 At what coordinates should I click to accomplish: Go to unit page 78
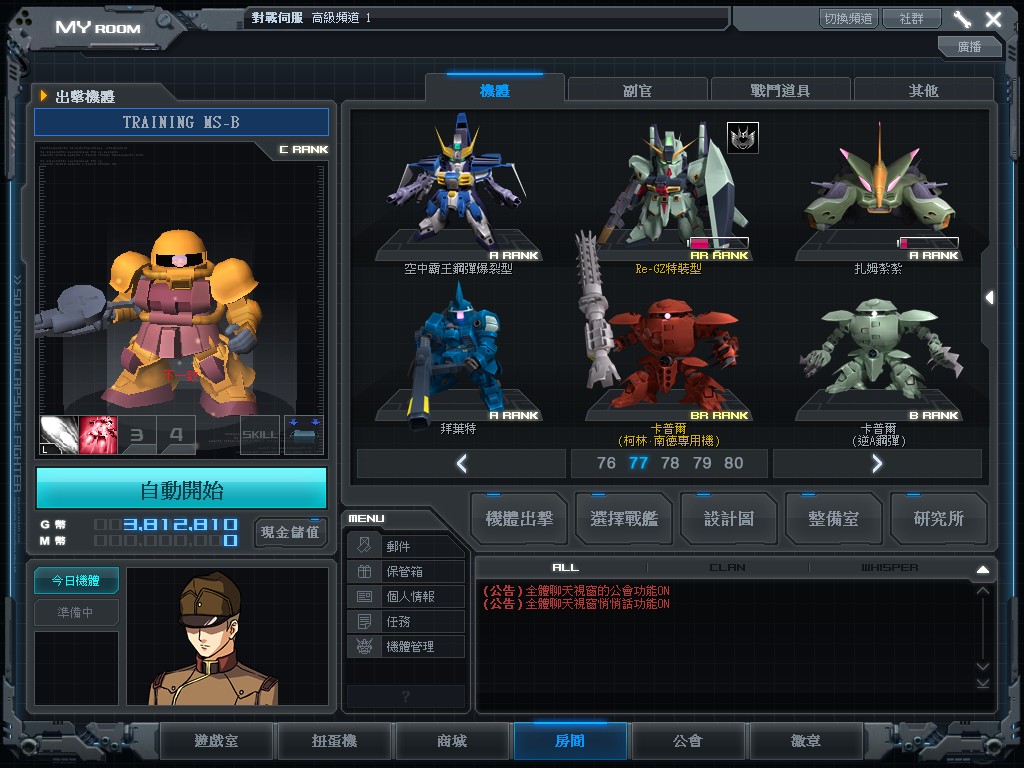[669, 463]
